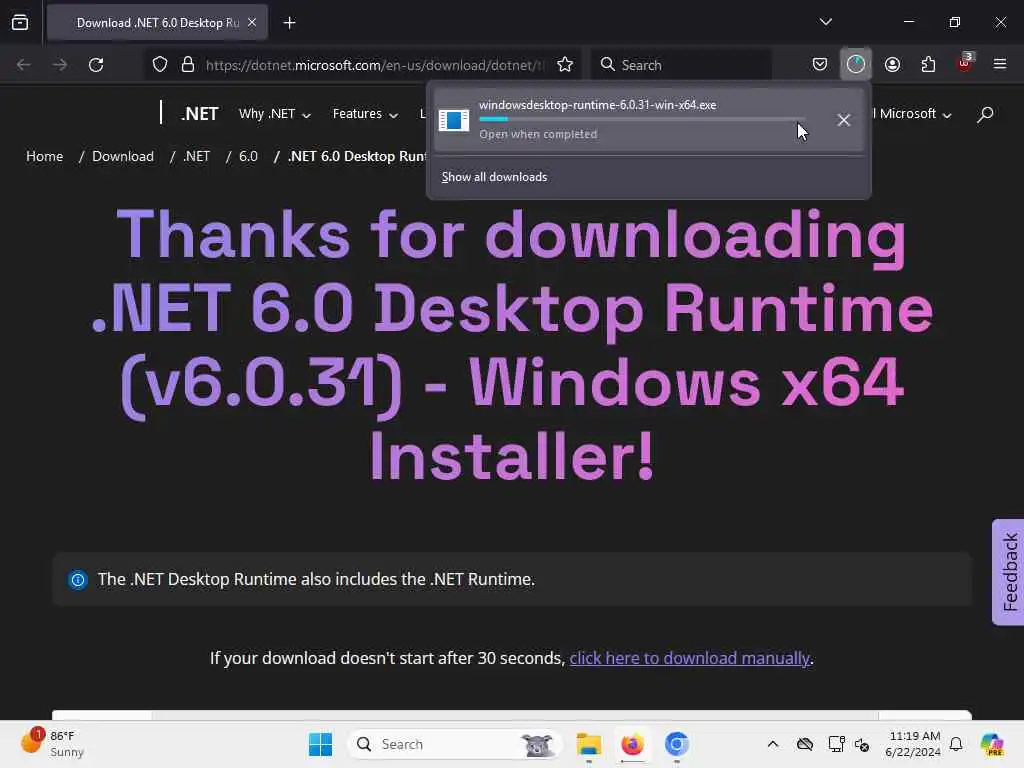Go to .NET breadcrumb link
Viewport: 1024px width, 768px height.
[197, 156]
